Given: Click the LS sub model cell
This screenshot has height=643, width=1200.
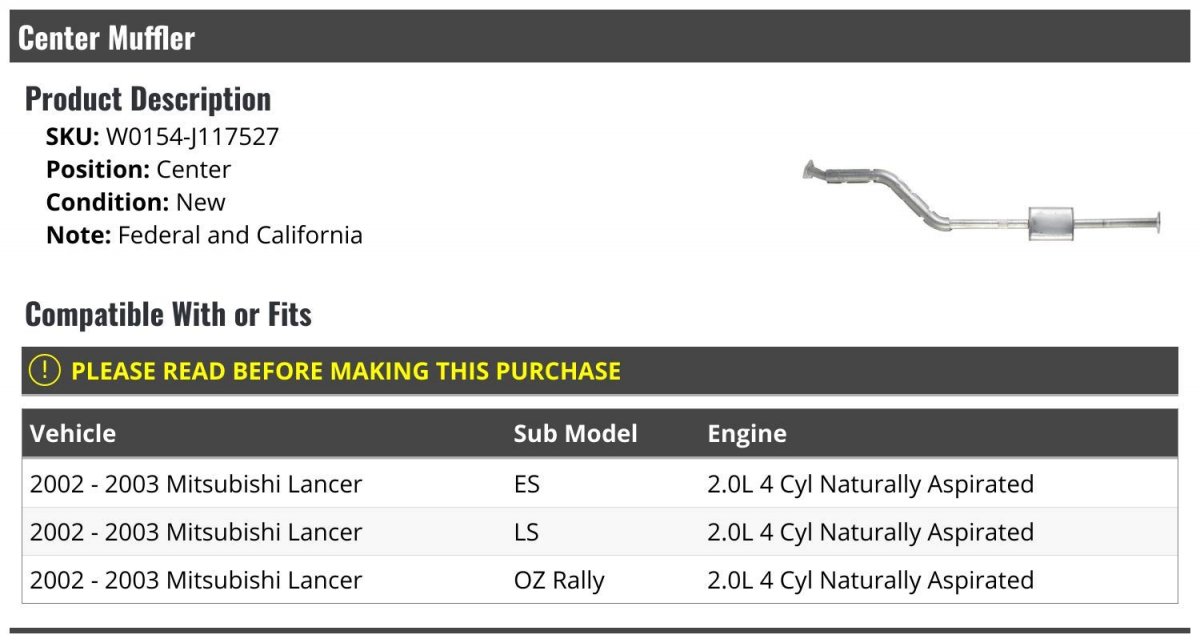Looking at the screenshot, I should coord(526,532).
